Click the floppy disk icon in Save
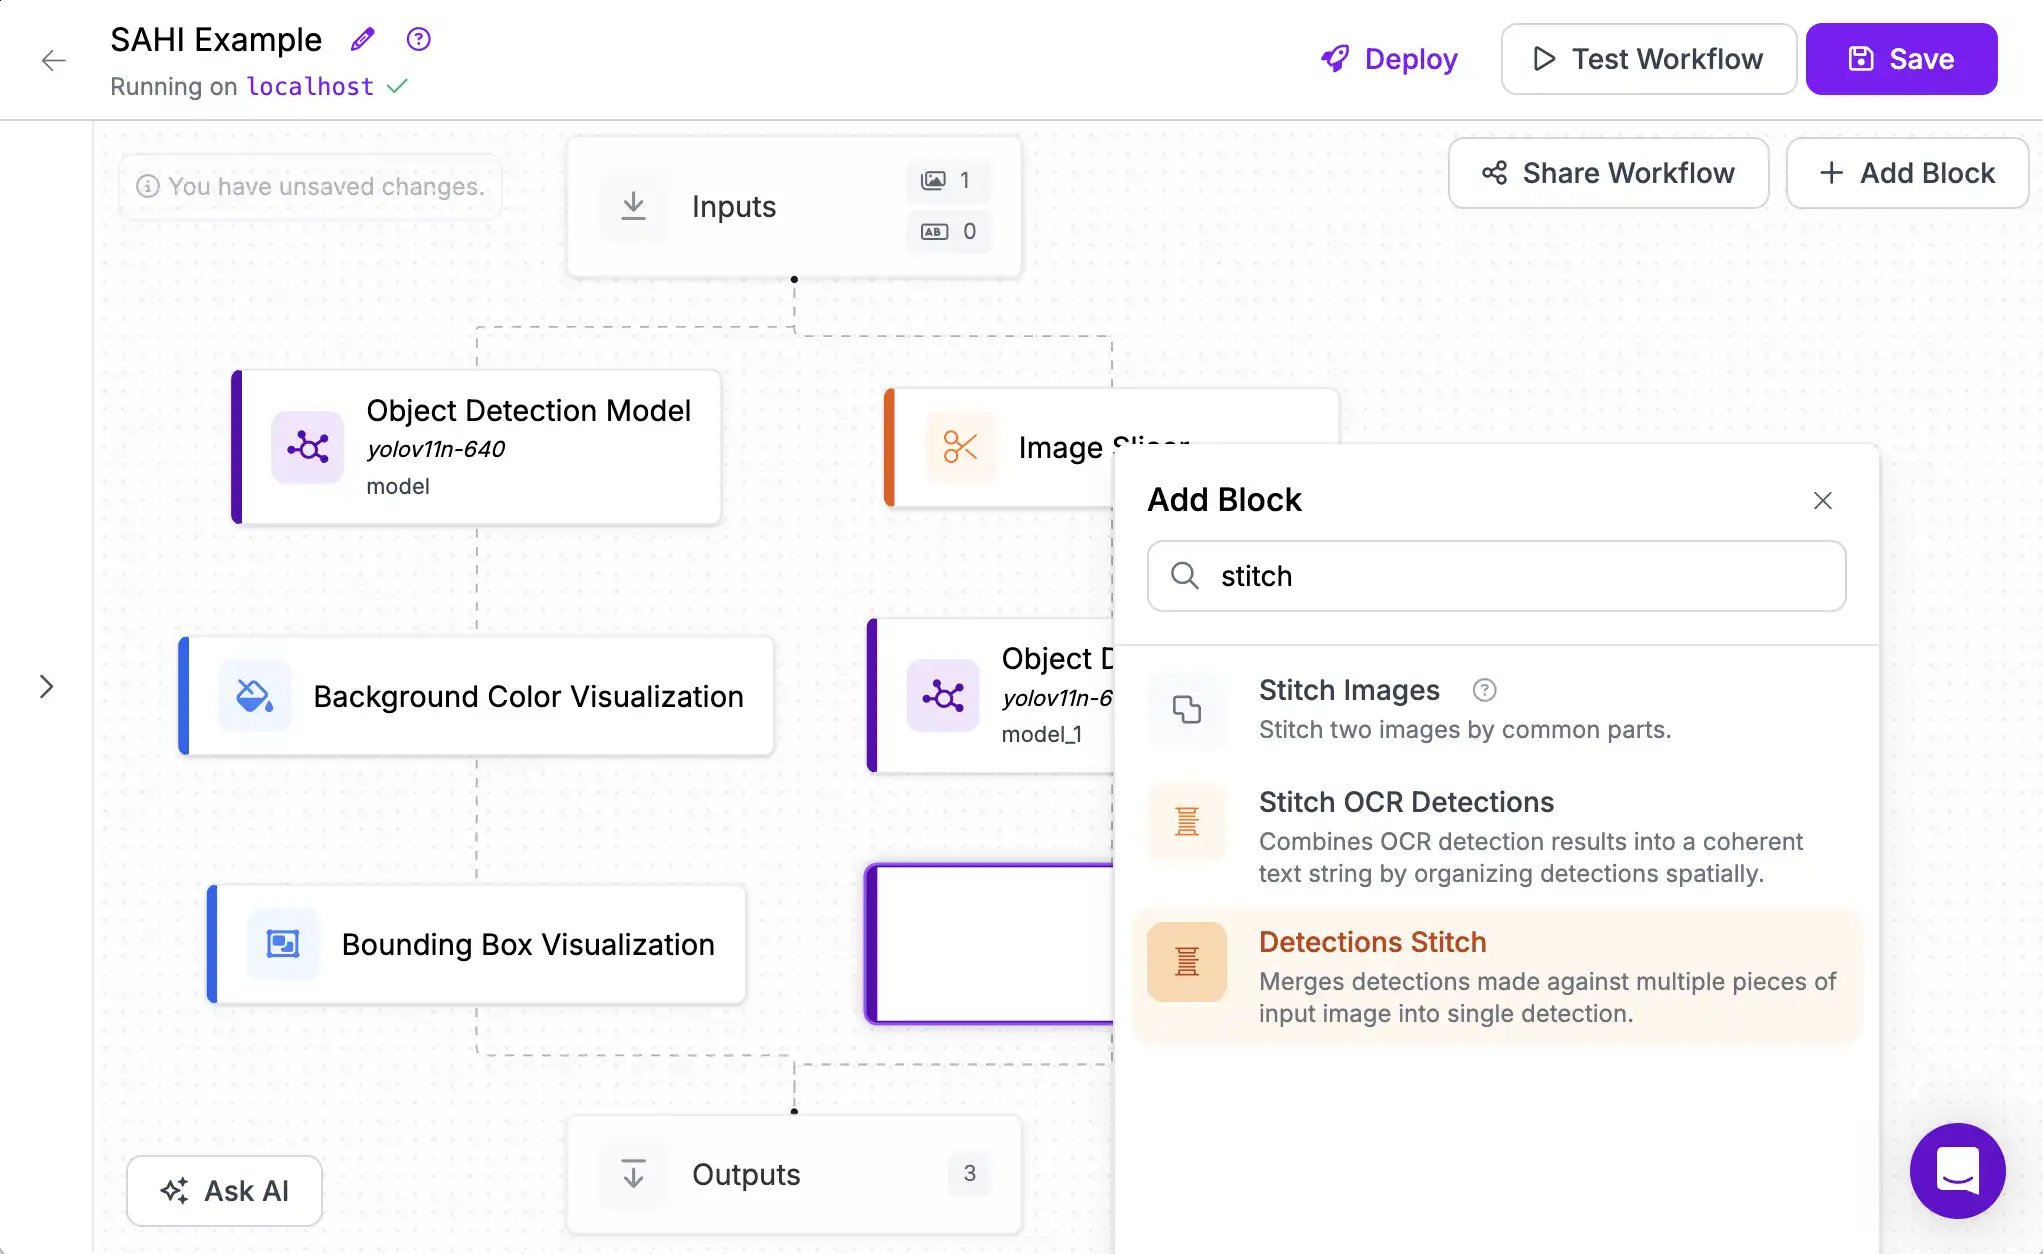The height and width of the screenshot is (1254, 2043). click(1860, 59)
